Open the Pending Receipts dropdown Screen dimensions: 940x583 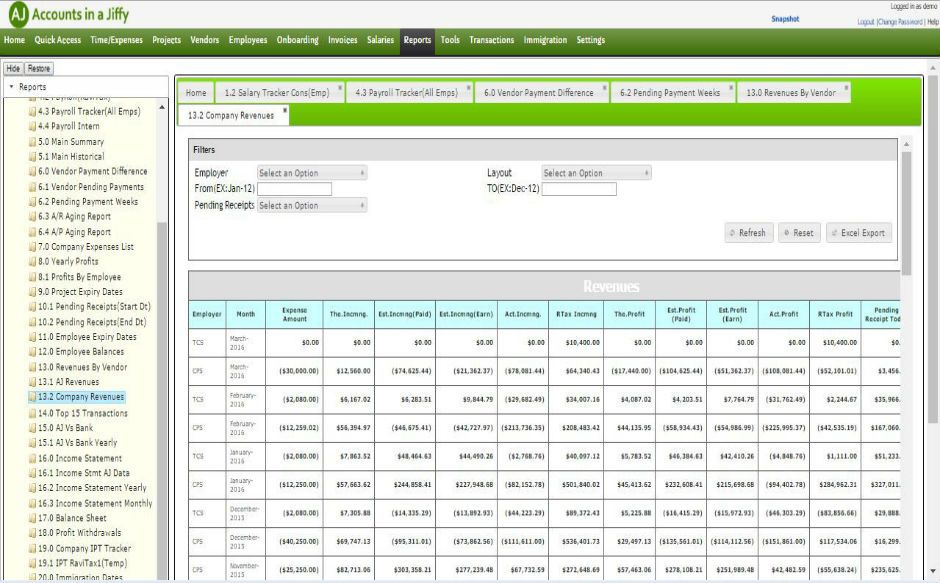point(312,205)
